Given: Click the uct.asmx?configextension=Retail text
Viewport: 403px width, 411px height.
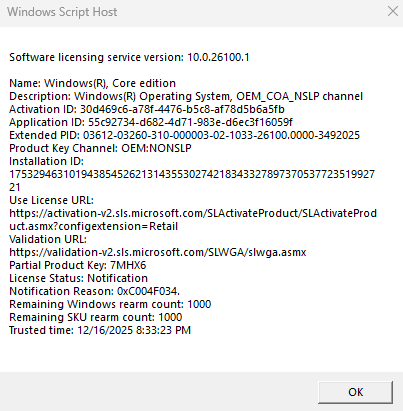Looking at the screenshot, I should tap(94, 226).
